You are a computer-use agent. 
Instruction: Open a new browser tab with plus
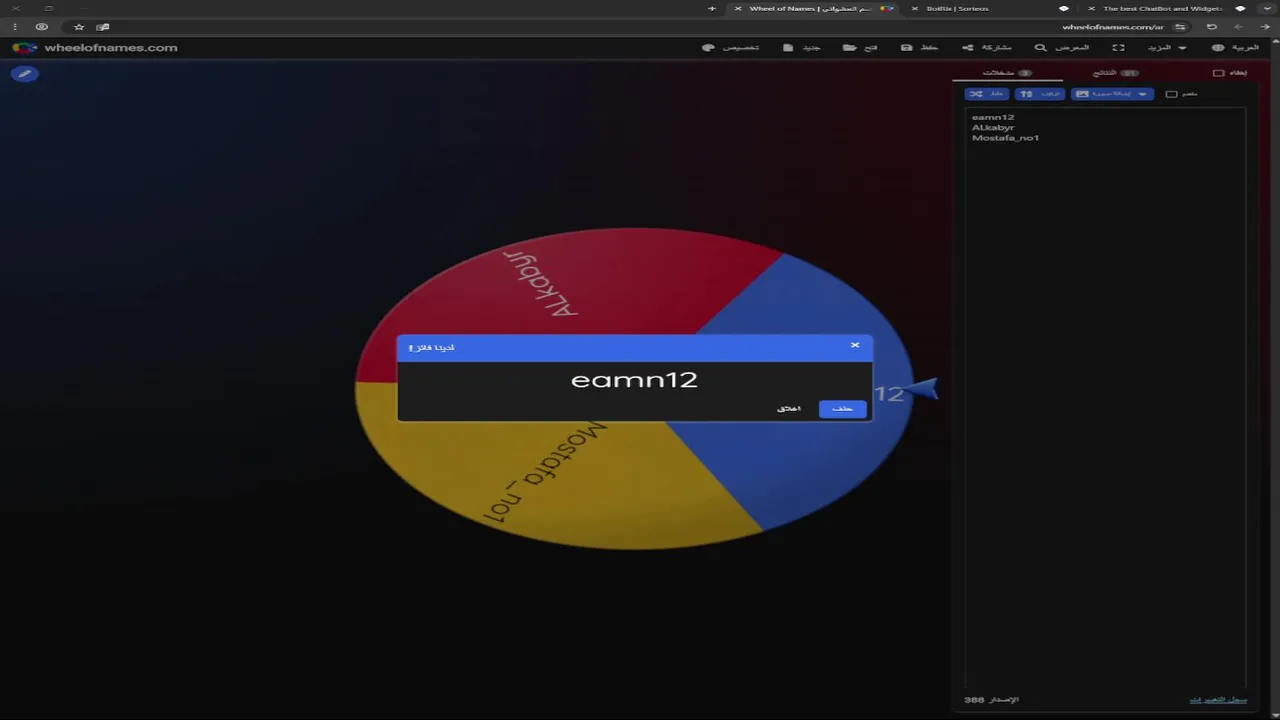(712, 8)
